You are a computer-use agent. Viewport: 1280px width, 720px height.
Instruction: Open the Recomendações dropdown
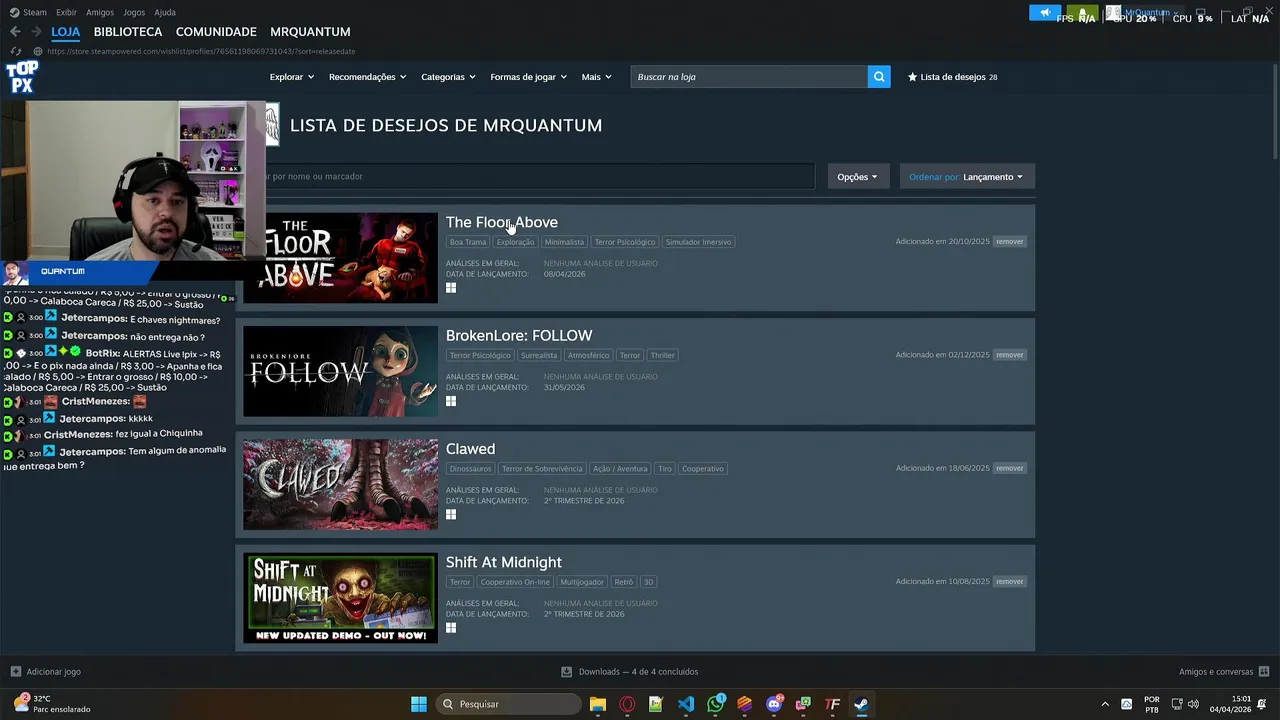367,77
